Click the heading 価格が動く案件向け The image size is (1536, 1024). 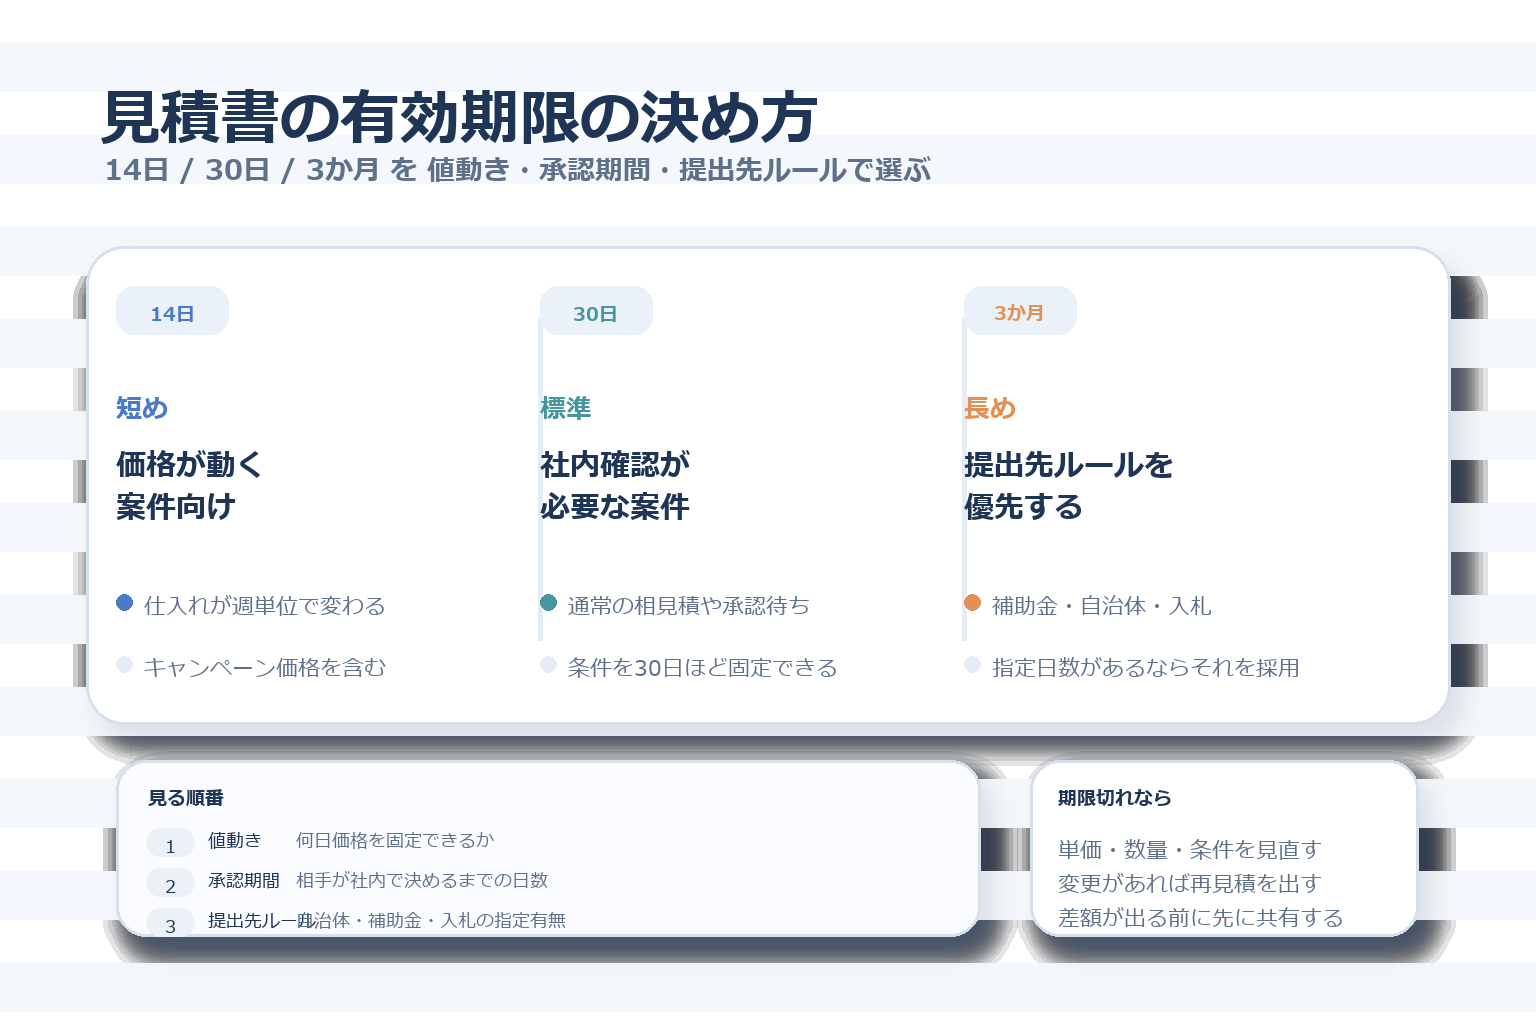coord(189,485)
